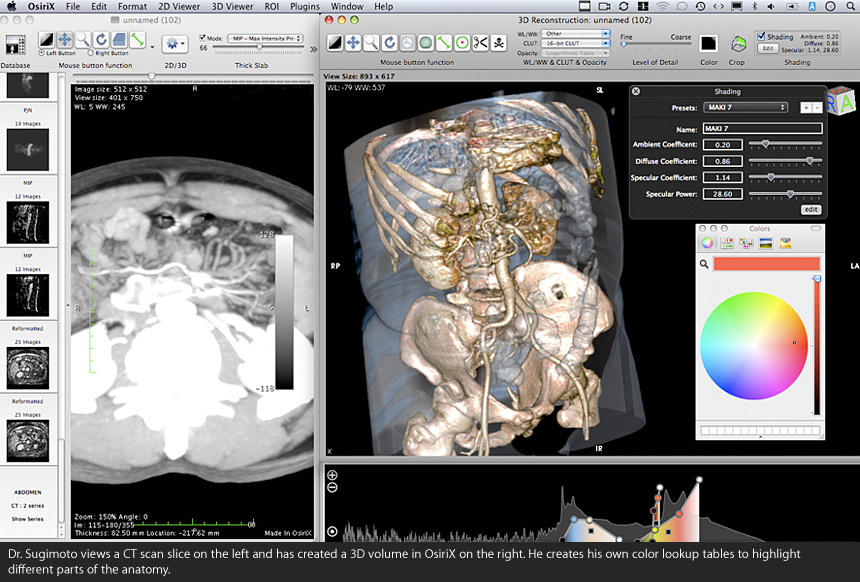Toggle the Shading checkbox

(761, 36)
